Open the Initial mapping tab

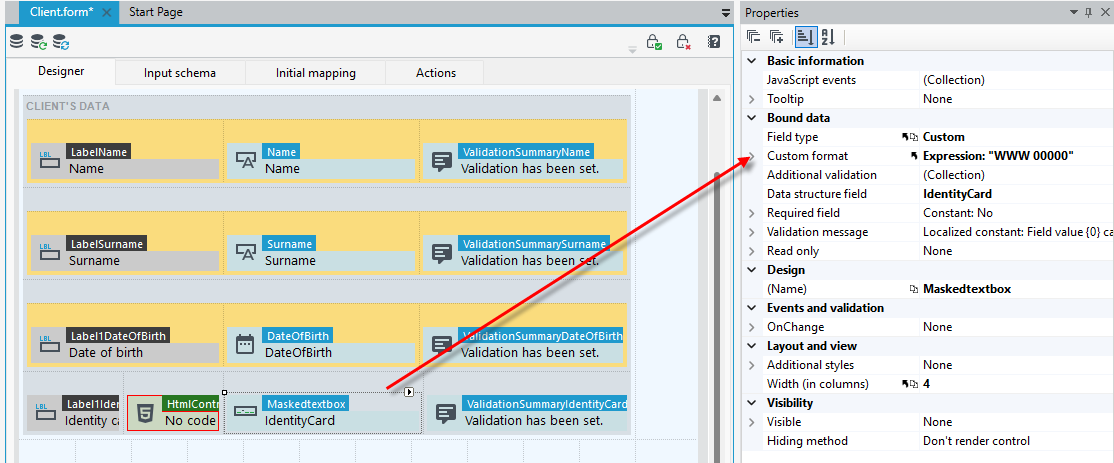[315, 73]
